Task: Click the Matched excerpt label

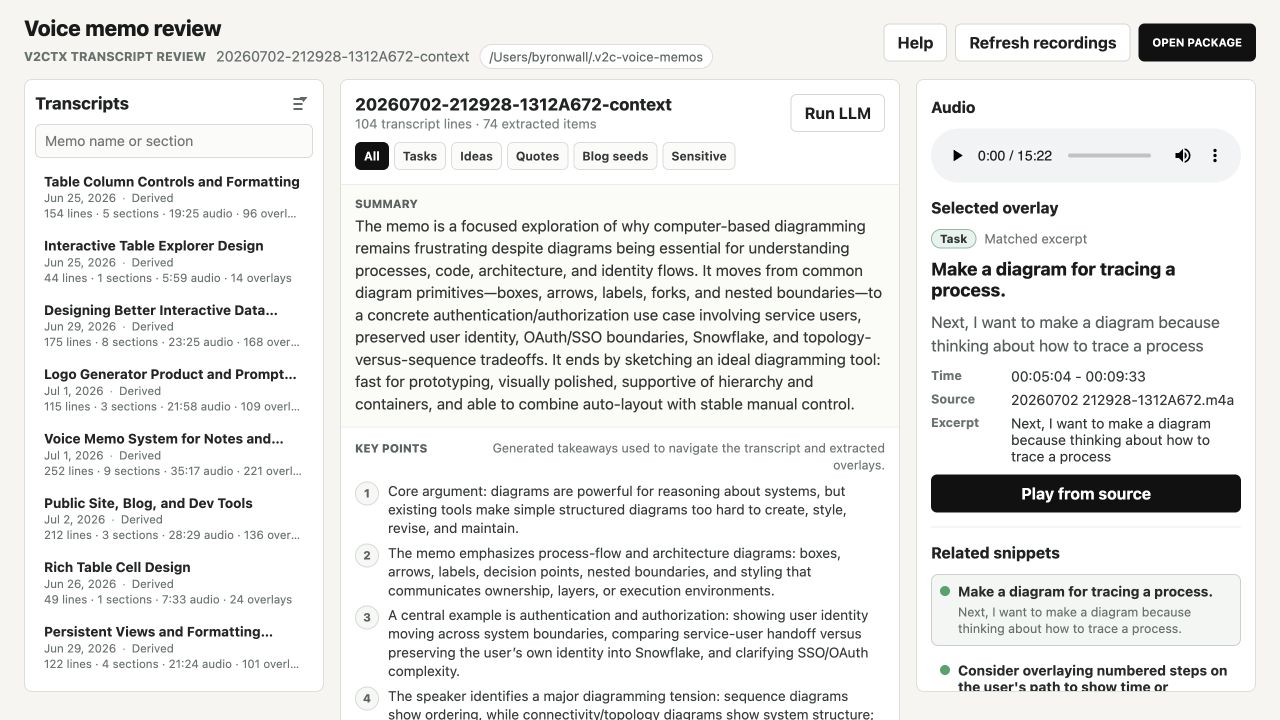Action: click(1035, 239)
